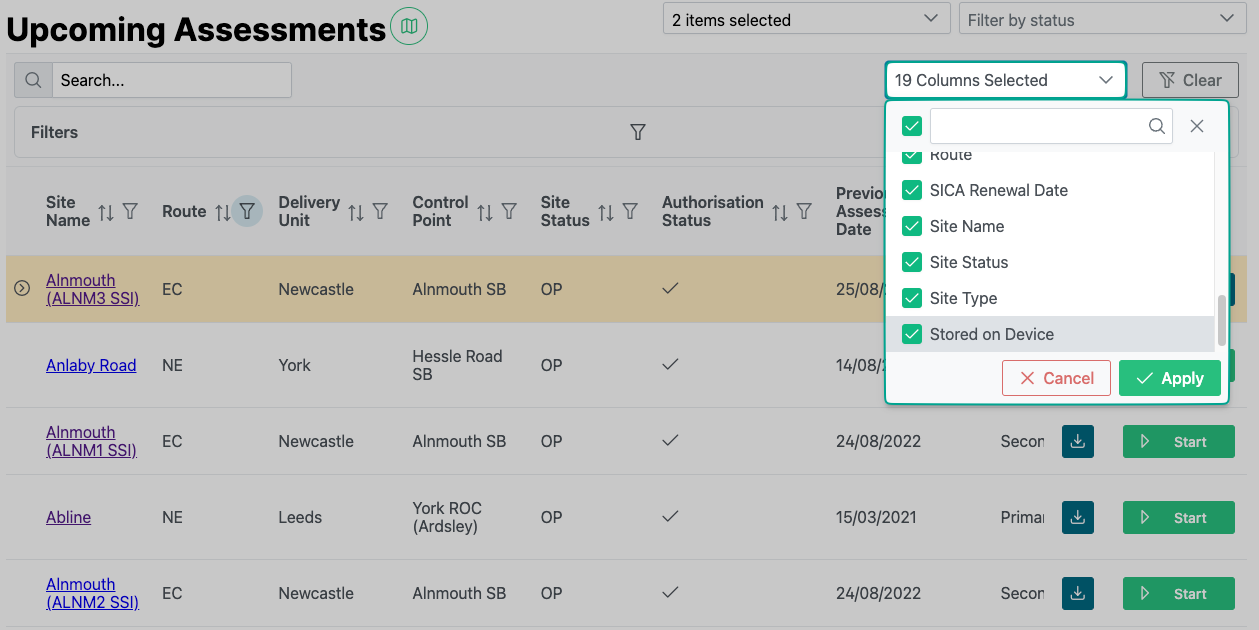Open the Filter by status dropdown

(1100, 20)
